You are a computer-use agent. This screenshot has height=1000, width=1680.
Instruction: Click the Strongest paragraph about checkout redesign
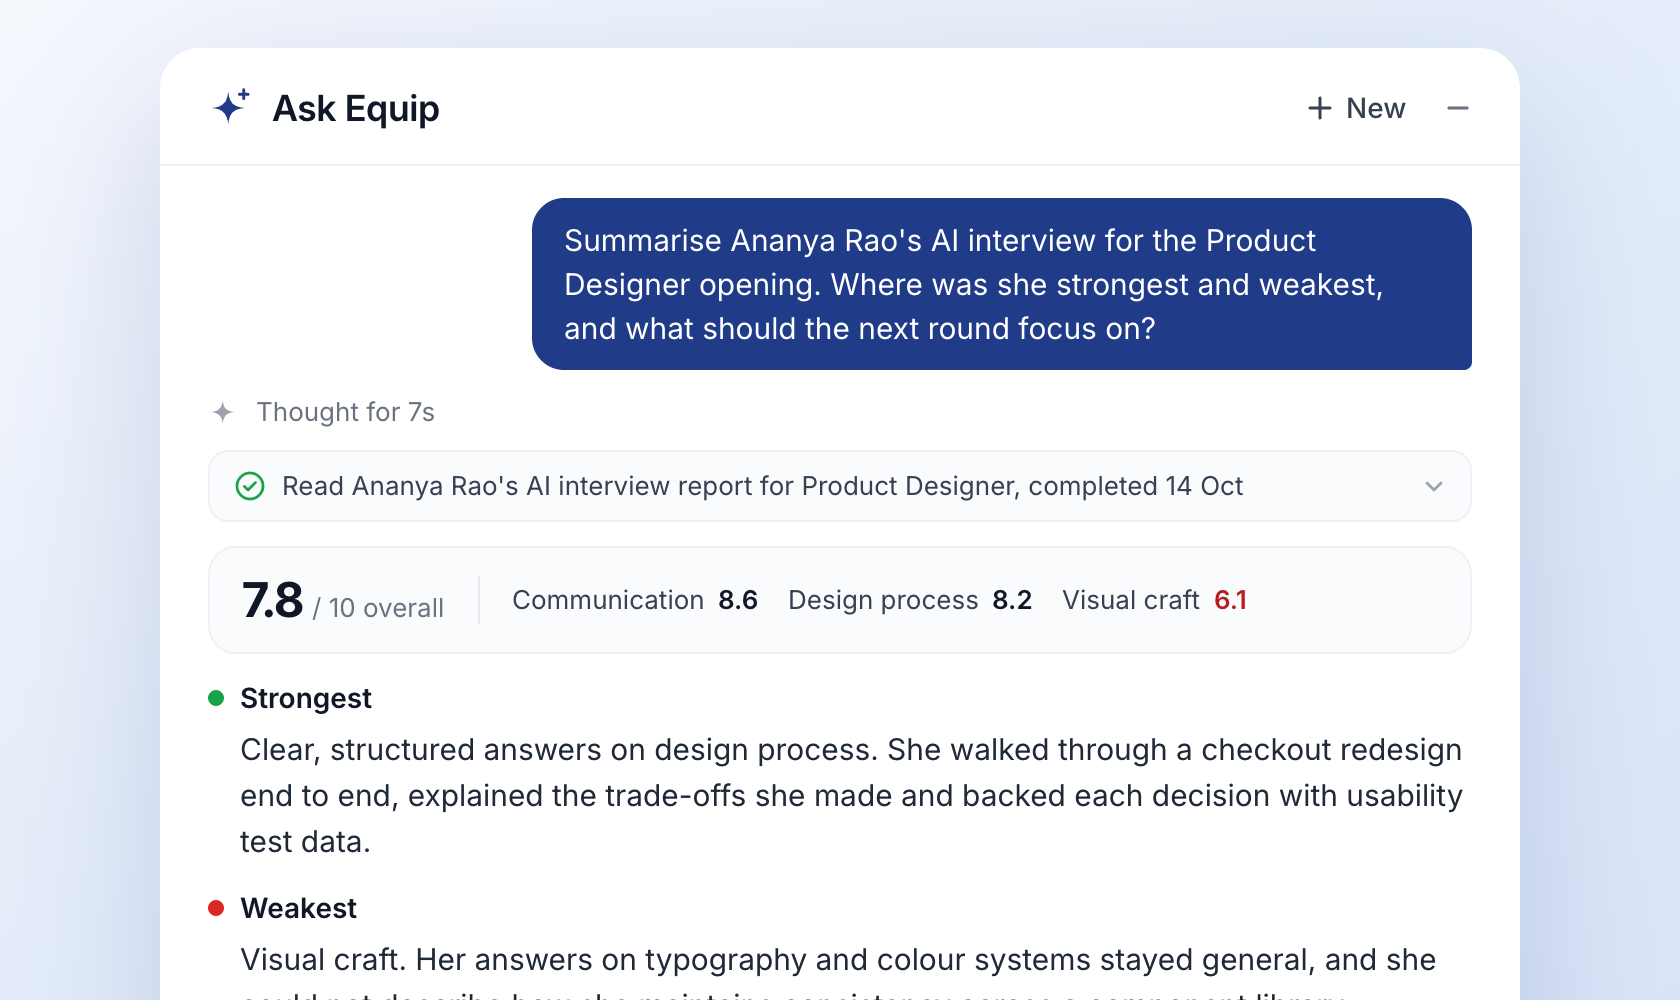point(851,796)
